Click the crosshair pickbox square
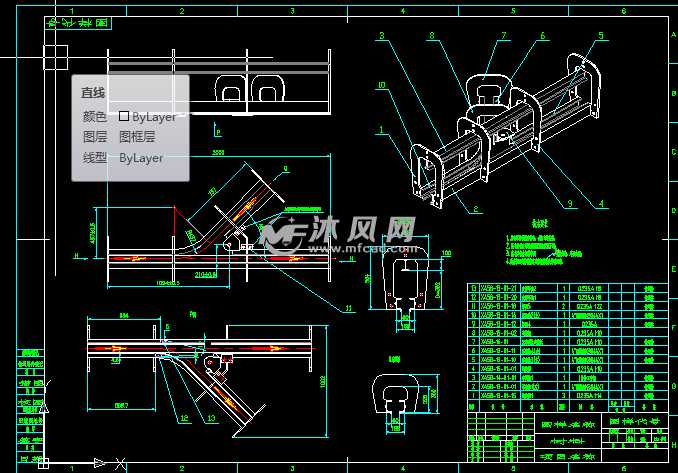This screenshot has width=678, height=473. pyautogui.click(x=56, y=57)
